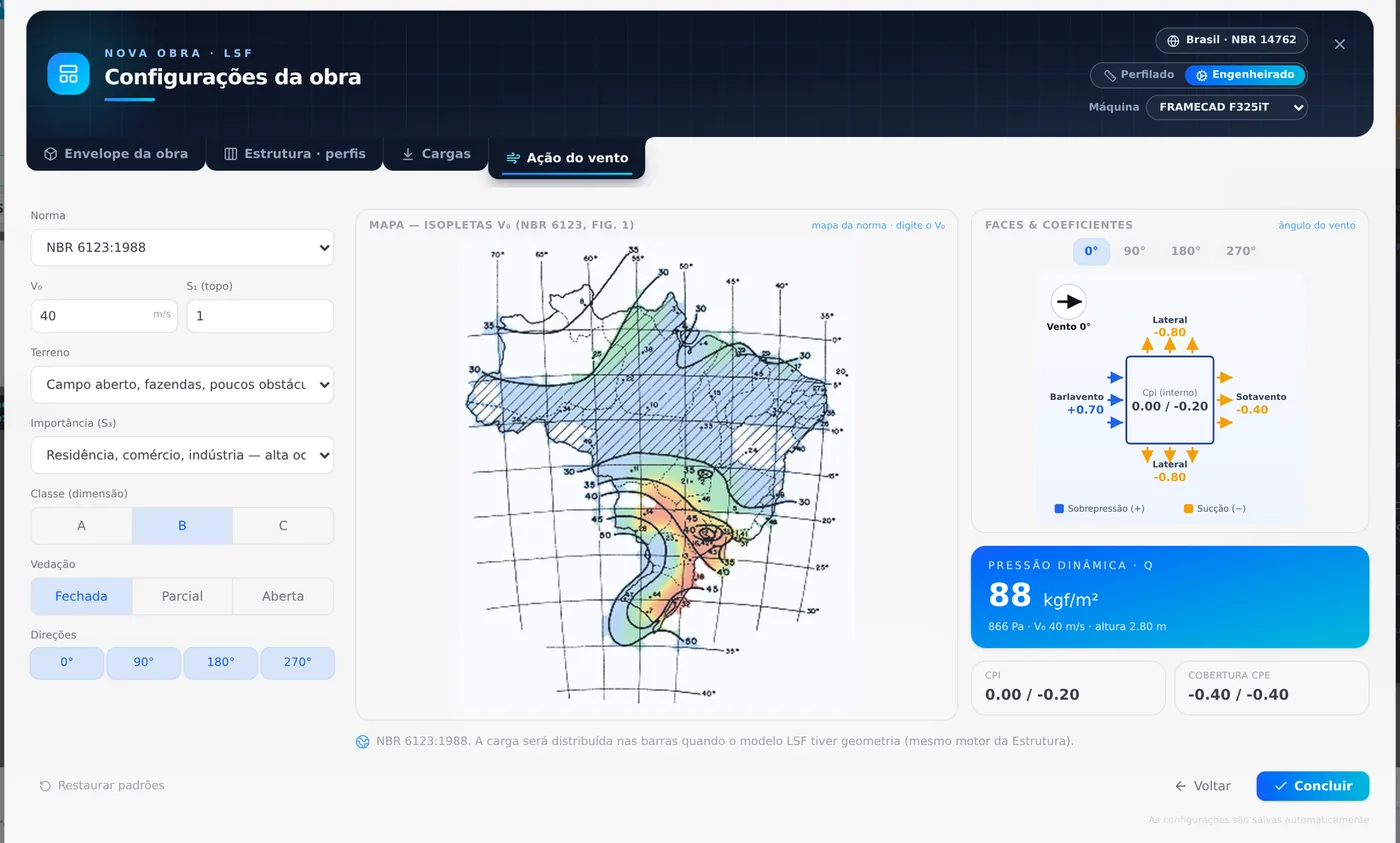
Task: Click the checkmark icon on Concluir
Action: (1281, 786)
